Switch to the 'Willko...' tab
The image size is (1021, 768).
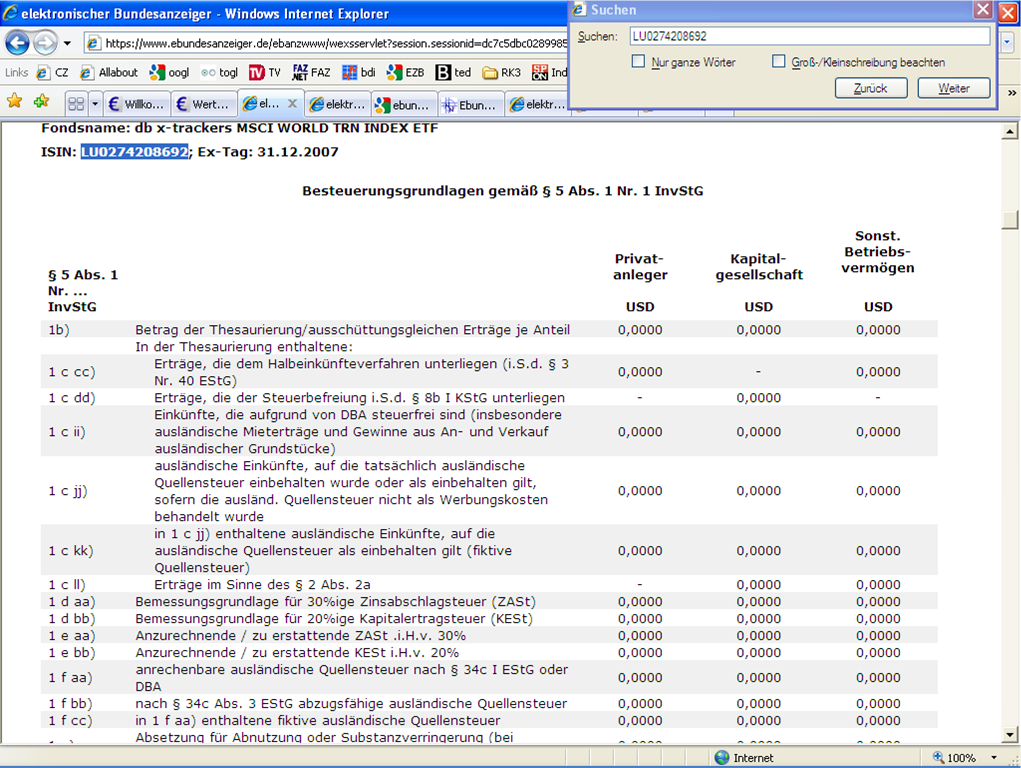[136, 104]
